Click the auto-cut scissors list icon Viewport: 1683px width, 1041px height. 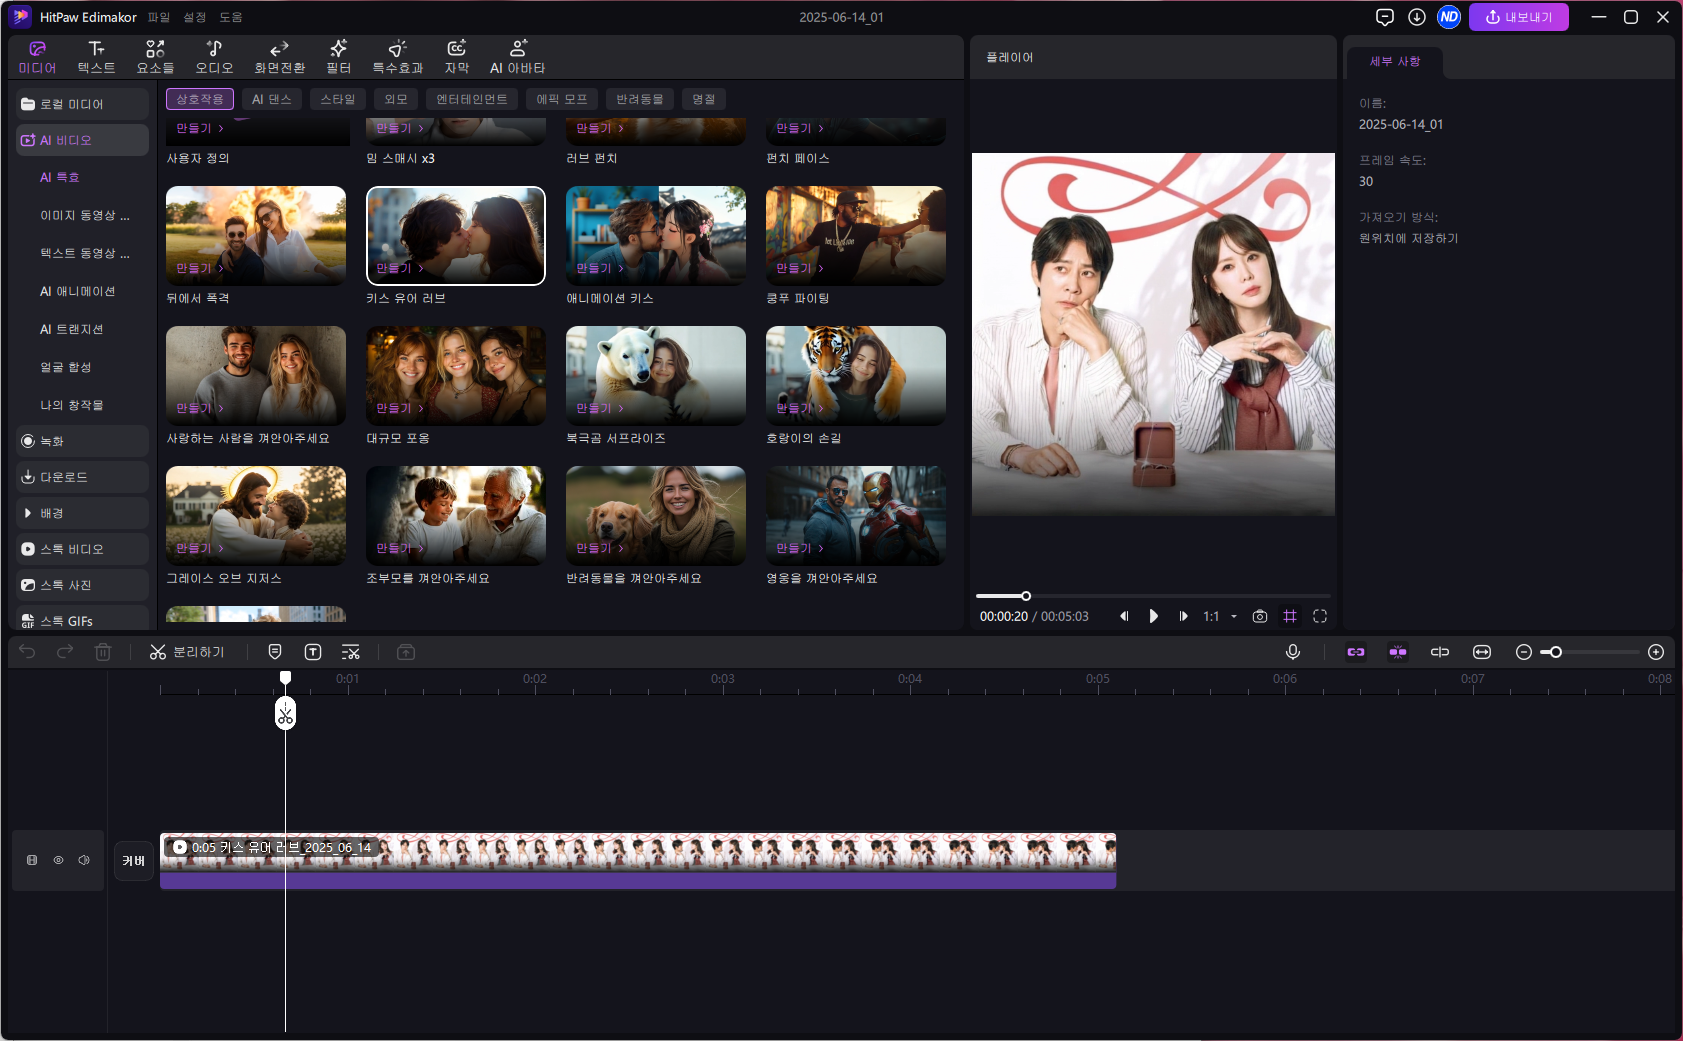351,652
